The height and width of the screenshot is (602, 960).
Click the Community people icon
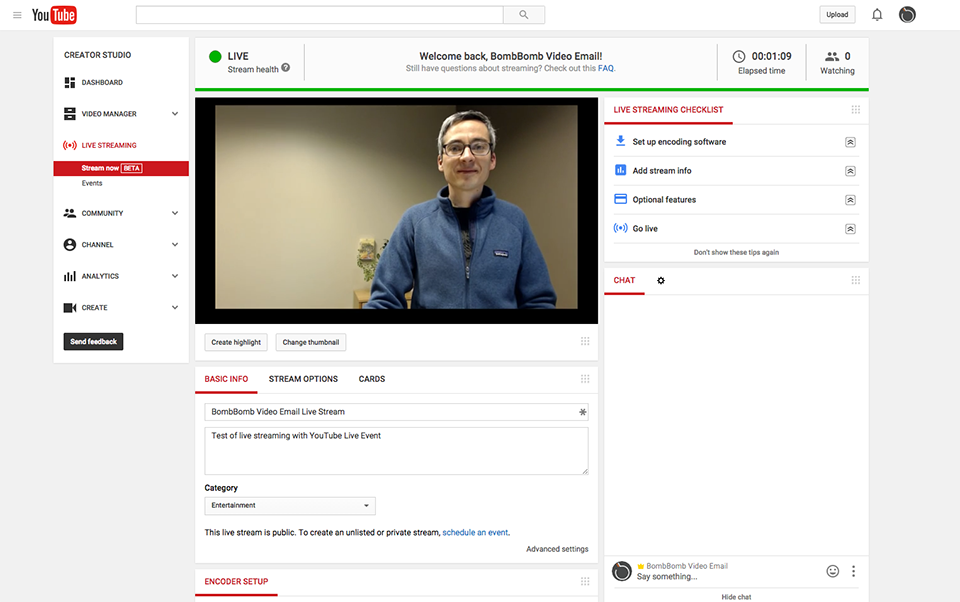tap(70, 213)
